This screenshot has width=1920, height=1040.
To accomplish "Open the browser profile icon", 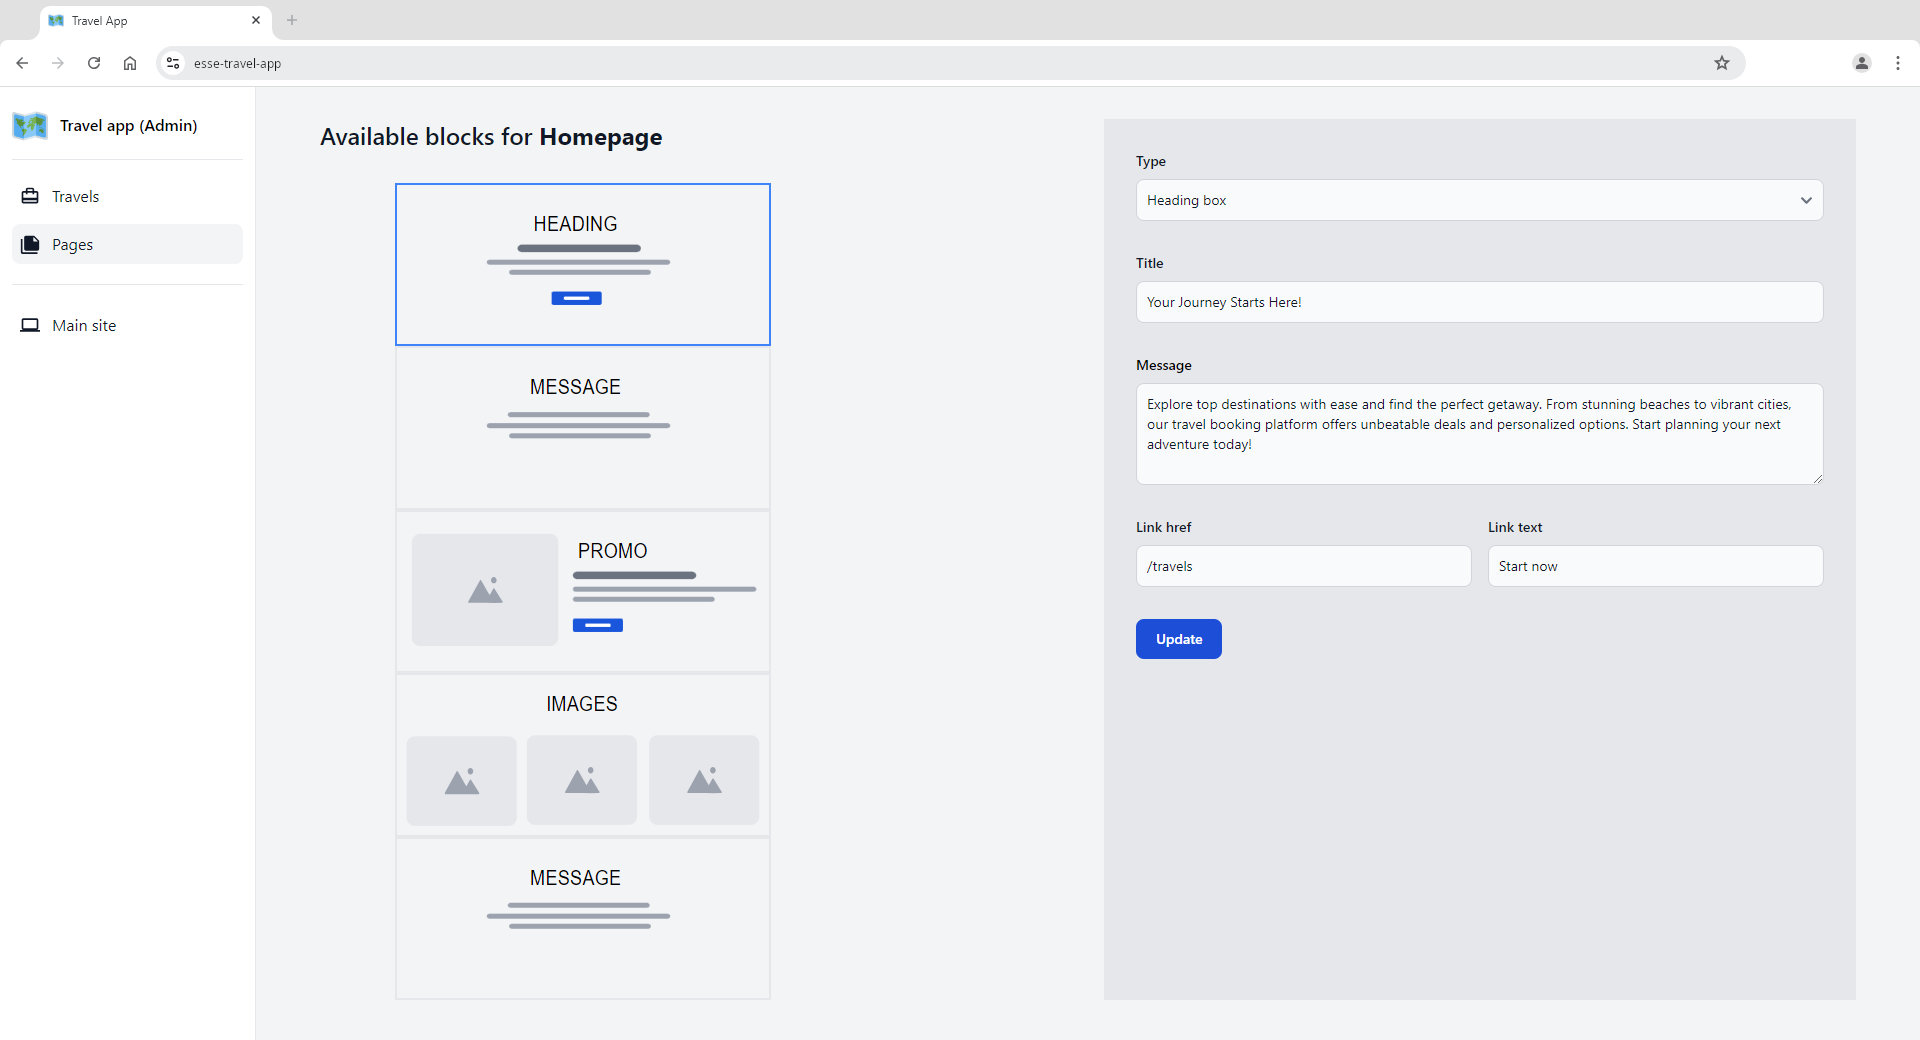I will tap(1861, 63).
